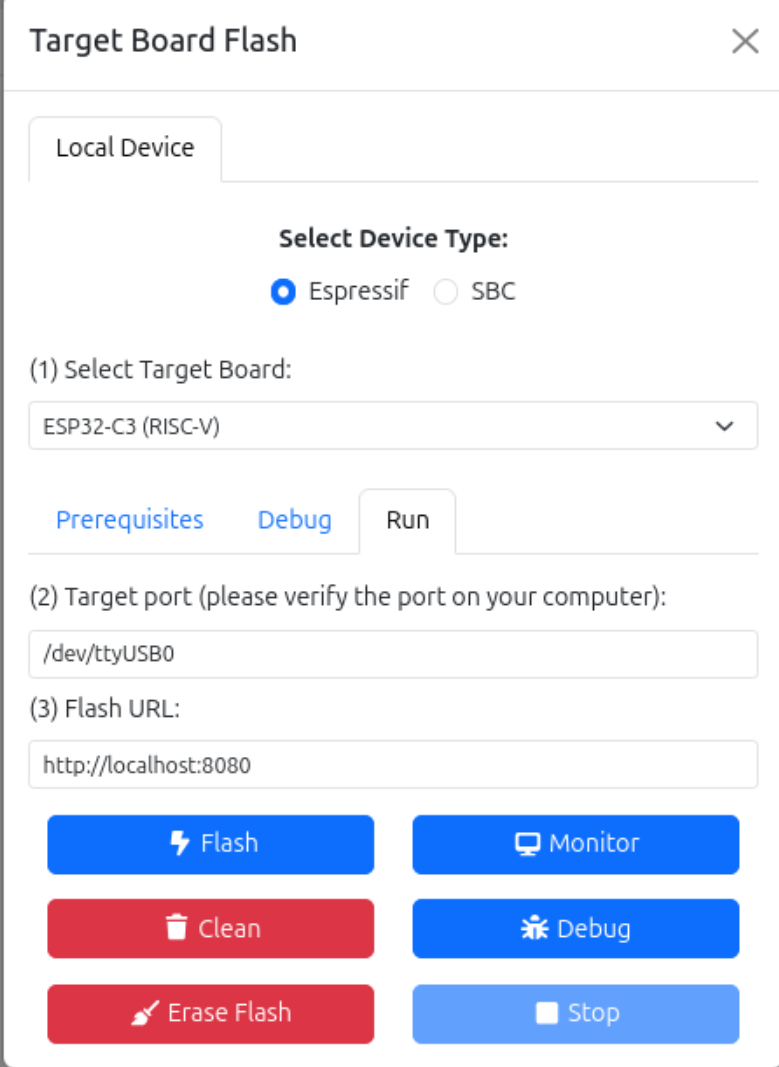
Task: Click the square Stop icon
Action: pos(546,1014)
